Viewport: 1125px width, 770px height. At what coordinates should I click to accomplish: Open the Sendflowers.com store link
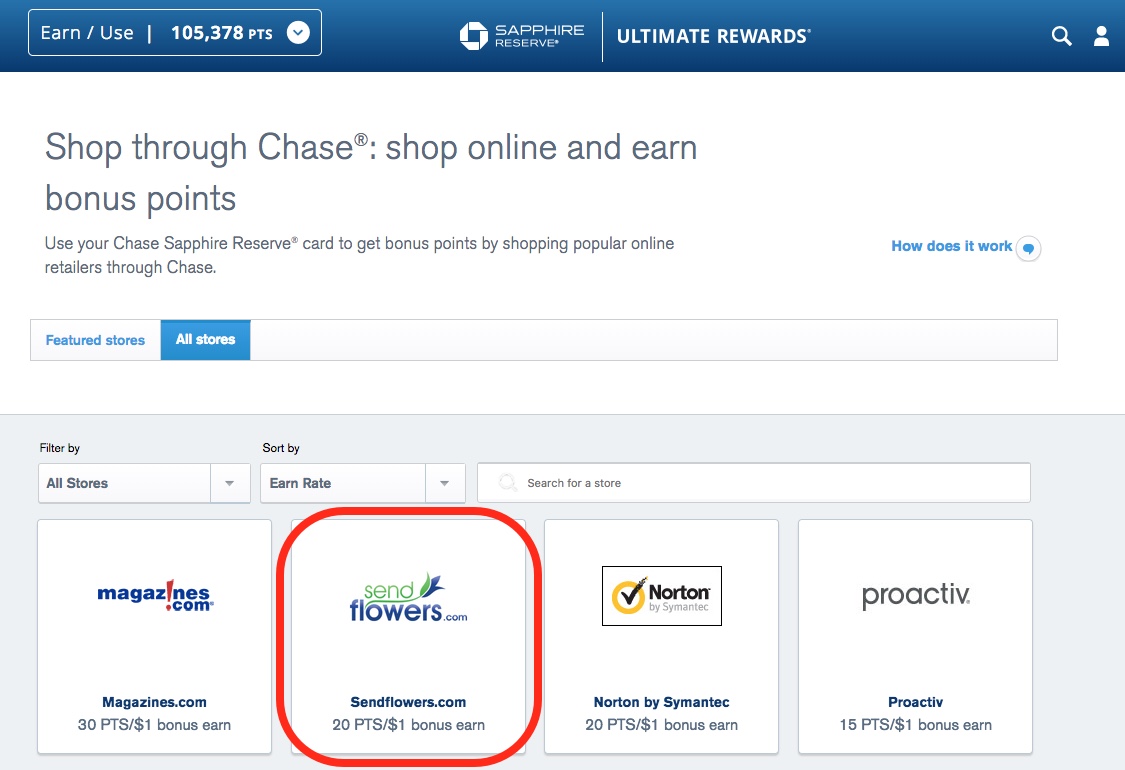[x=408, y=702]
